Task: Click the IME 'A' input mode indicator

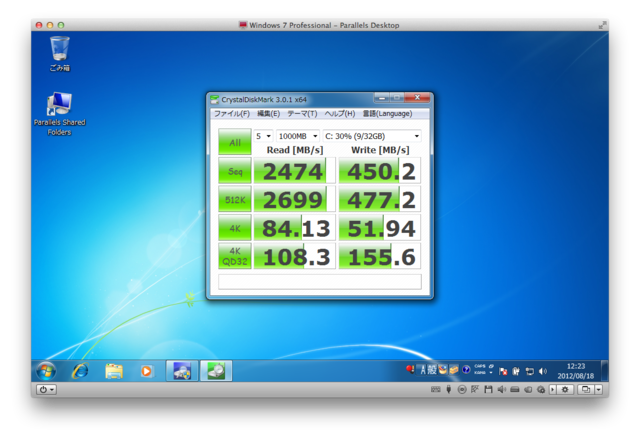Action: [x=422, y=370]
